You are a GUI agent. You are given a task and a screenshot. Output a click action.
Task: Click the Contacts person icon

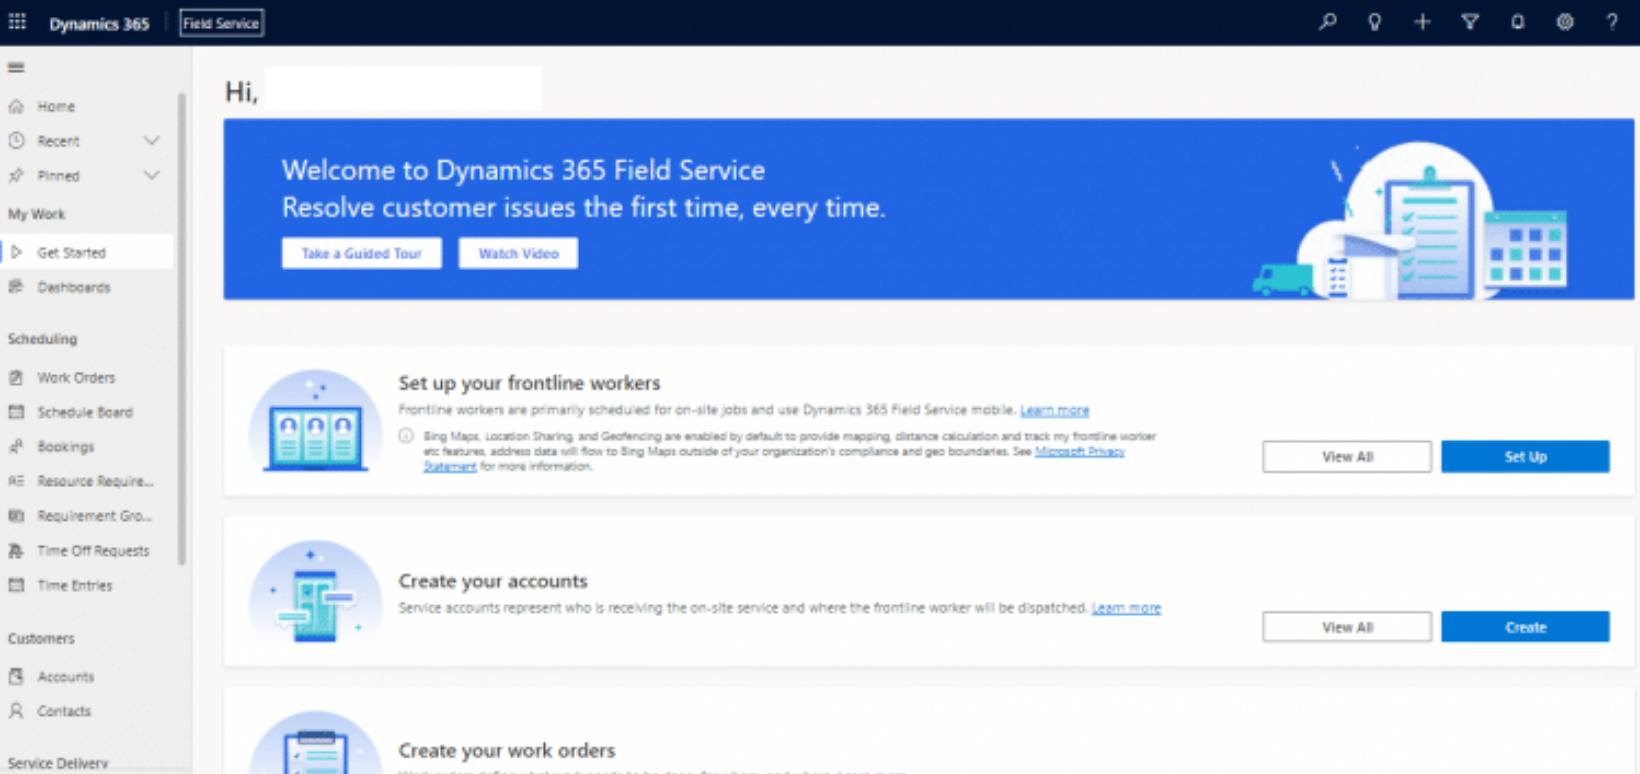pos(16,711)
